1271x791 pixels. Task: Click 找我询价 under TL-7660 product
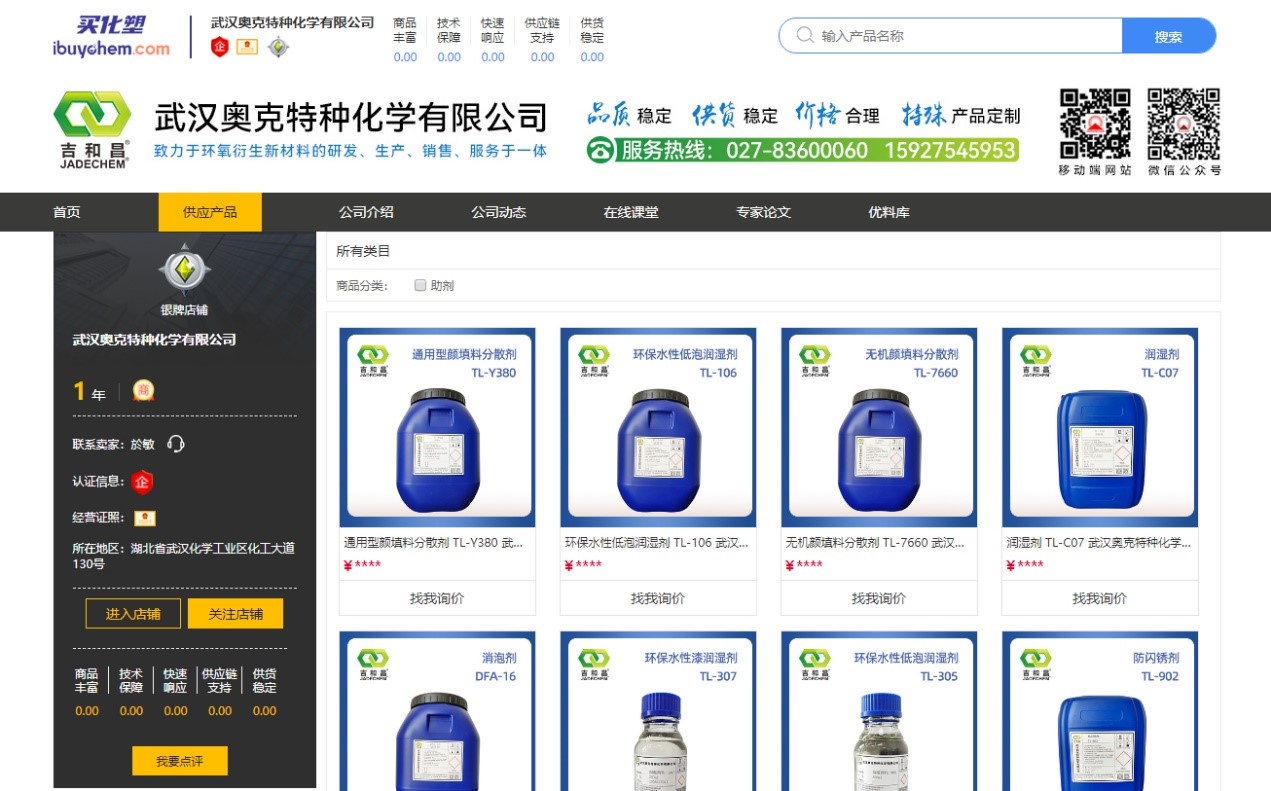879,598
